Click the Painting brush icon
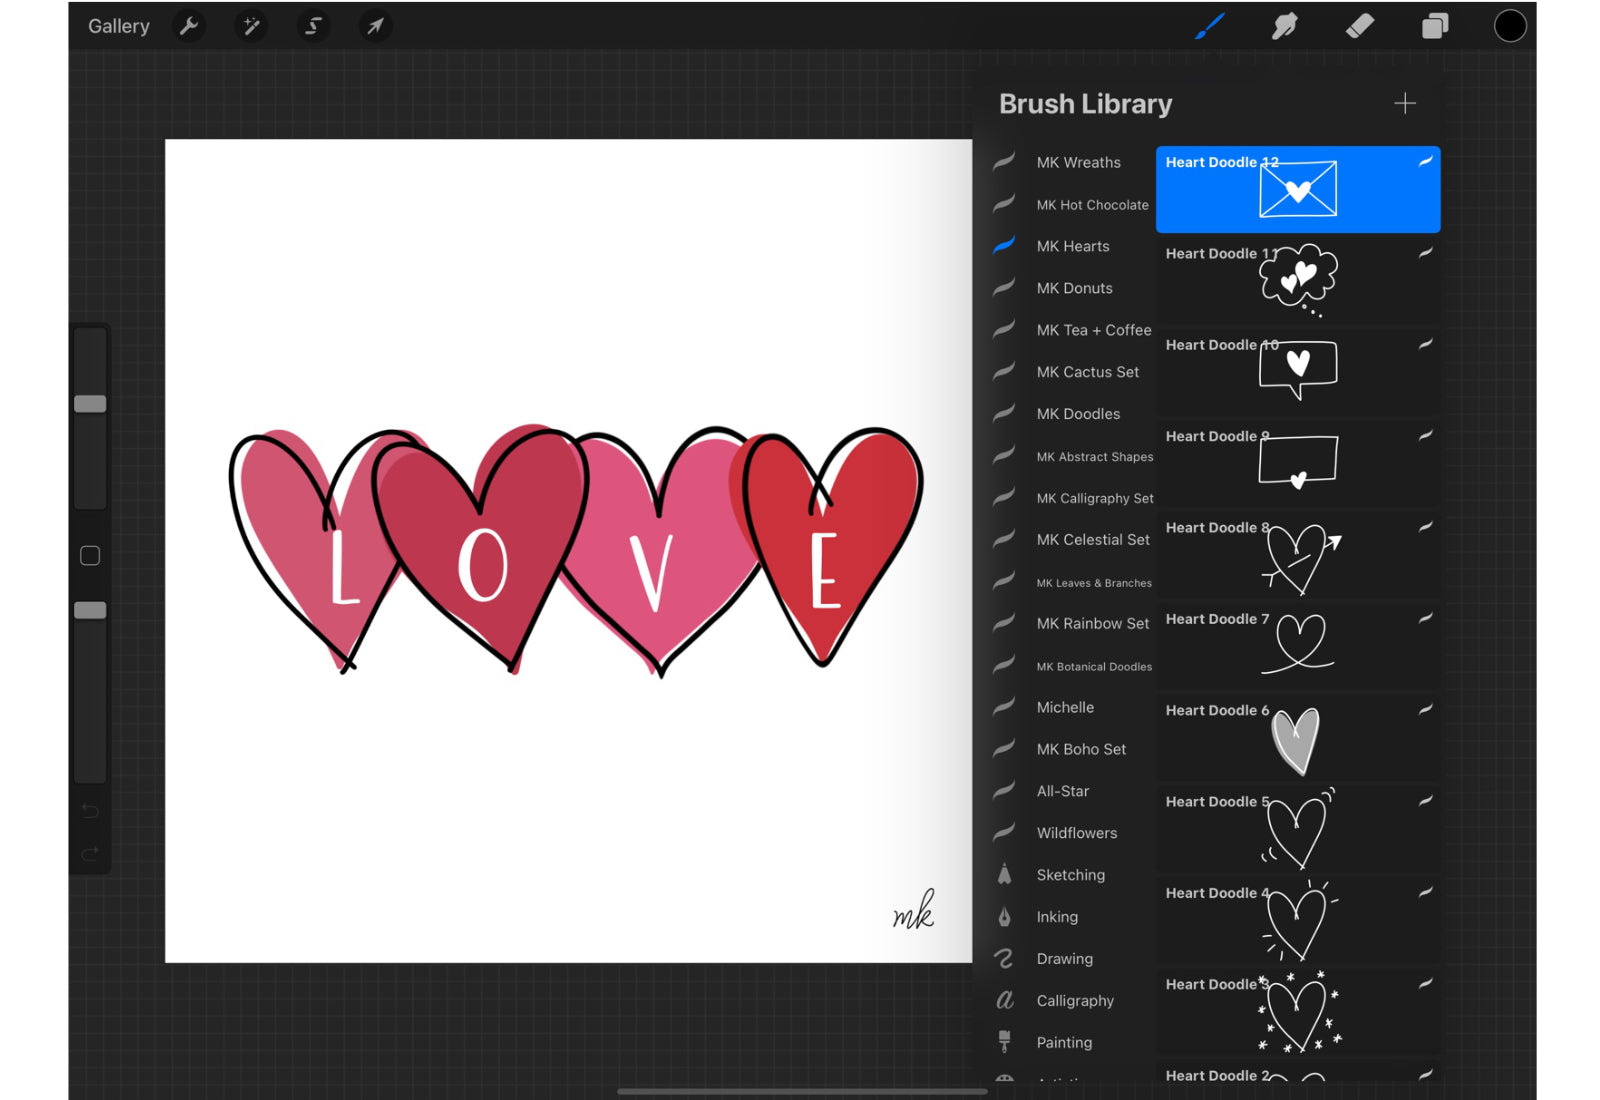Image resolution: width=1600 pixels, height=1100 pixels. point(1005,1042)
